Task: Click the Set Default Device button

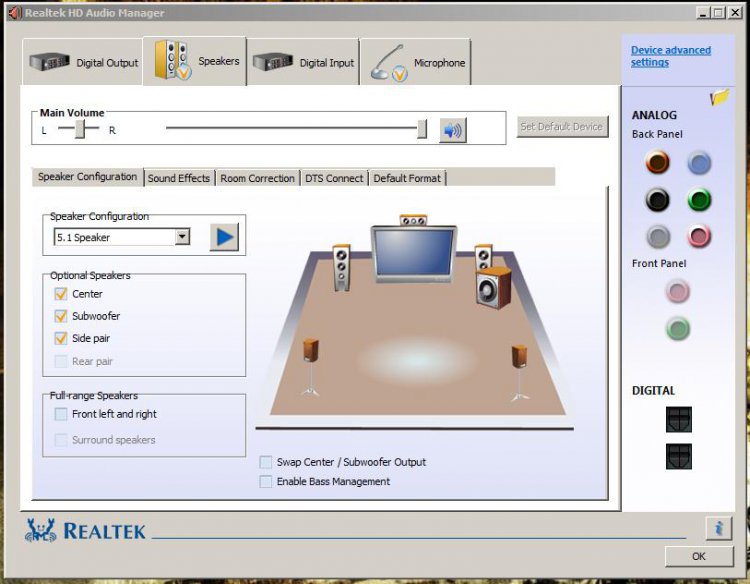Action: 562,127
